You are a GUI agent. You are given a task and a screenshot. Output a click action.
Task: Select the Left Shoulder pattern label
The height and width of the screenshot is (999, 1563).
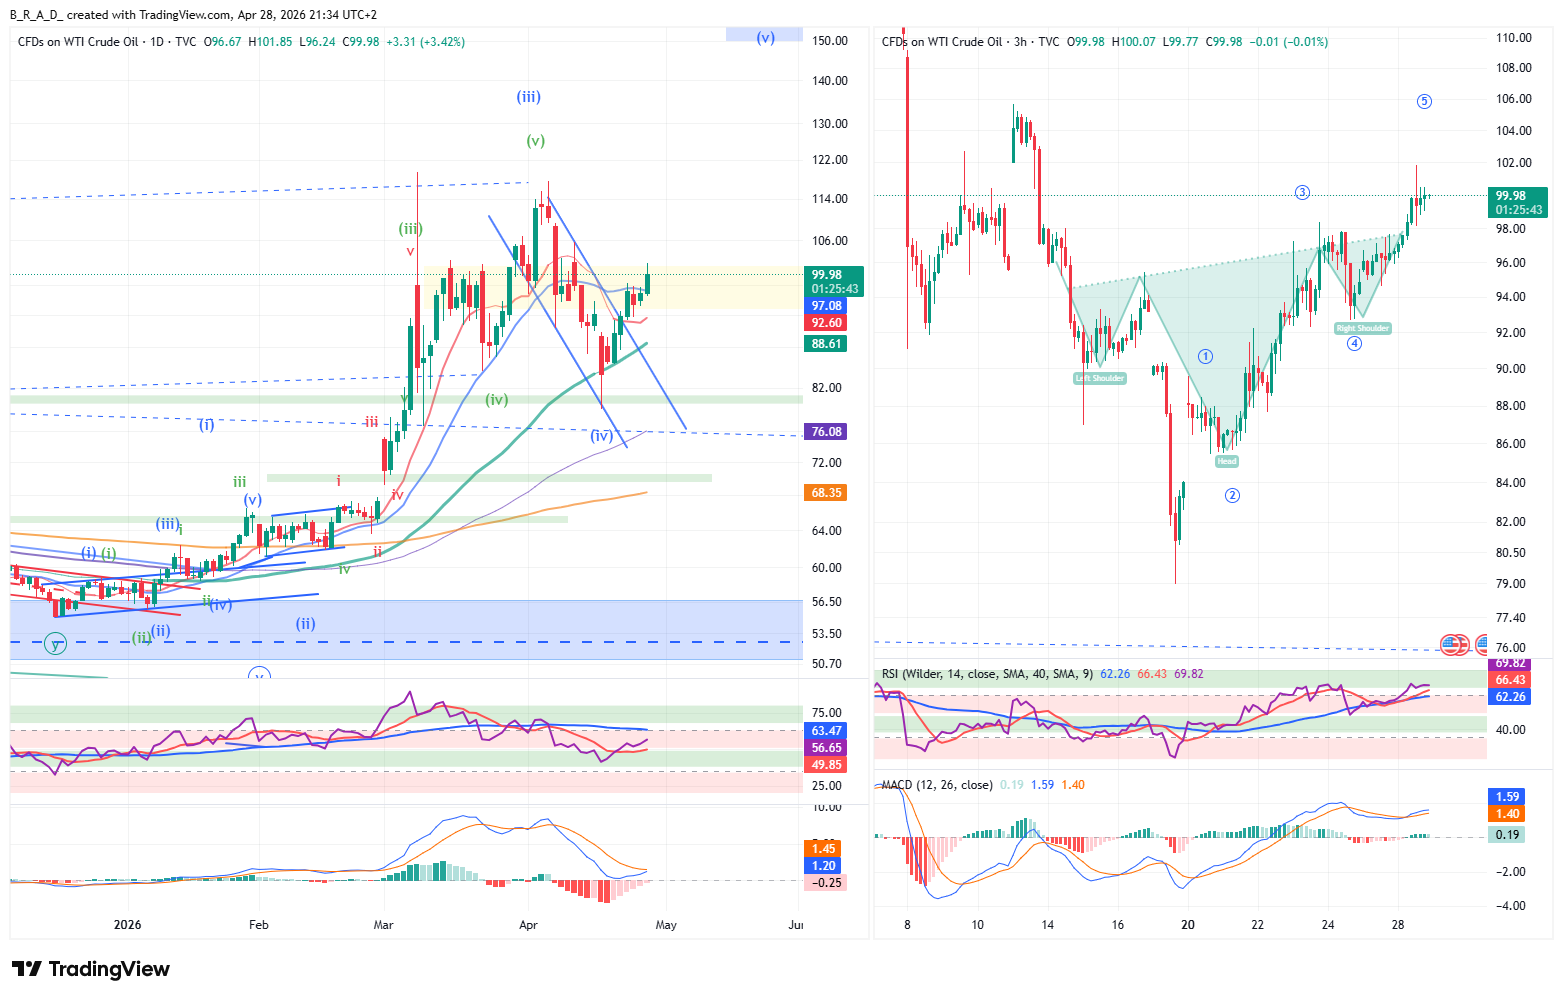[x=1100, y=378]
